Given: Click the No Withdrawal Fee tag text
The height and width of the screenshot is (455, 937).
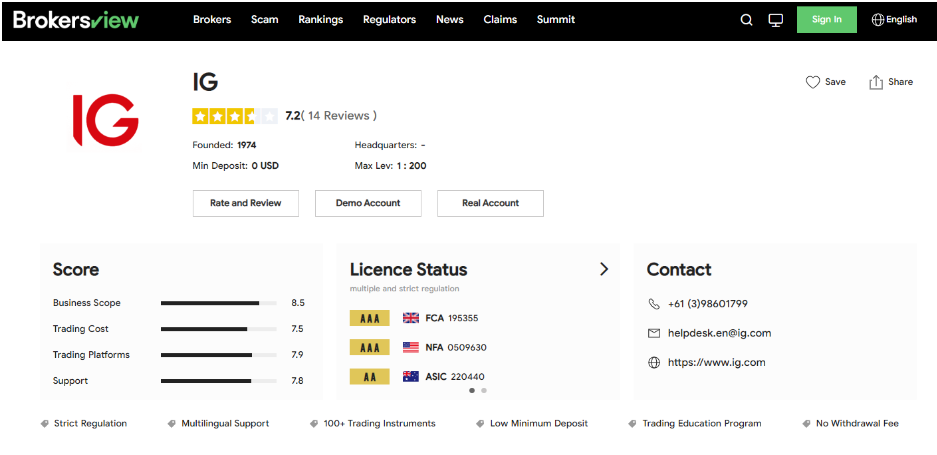Looking at the screenshot, I should click(858, 423).
